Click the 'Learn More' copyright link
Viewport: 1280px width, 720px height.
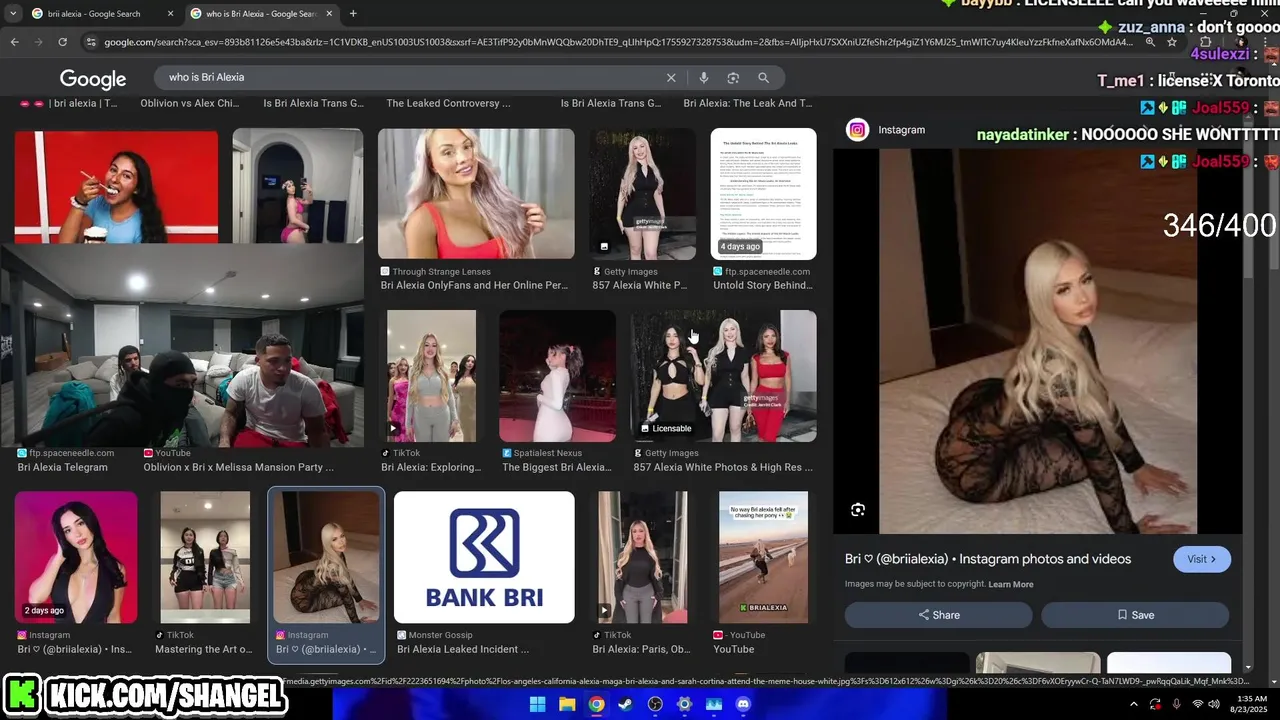(1011, 584)
